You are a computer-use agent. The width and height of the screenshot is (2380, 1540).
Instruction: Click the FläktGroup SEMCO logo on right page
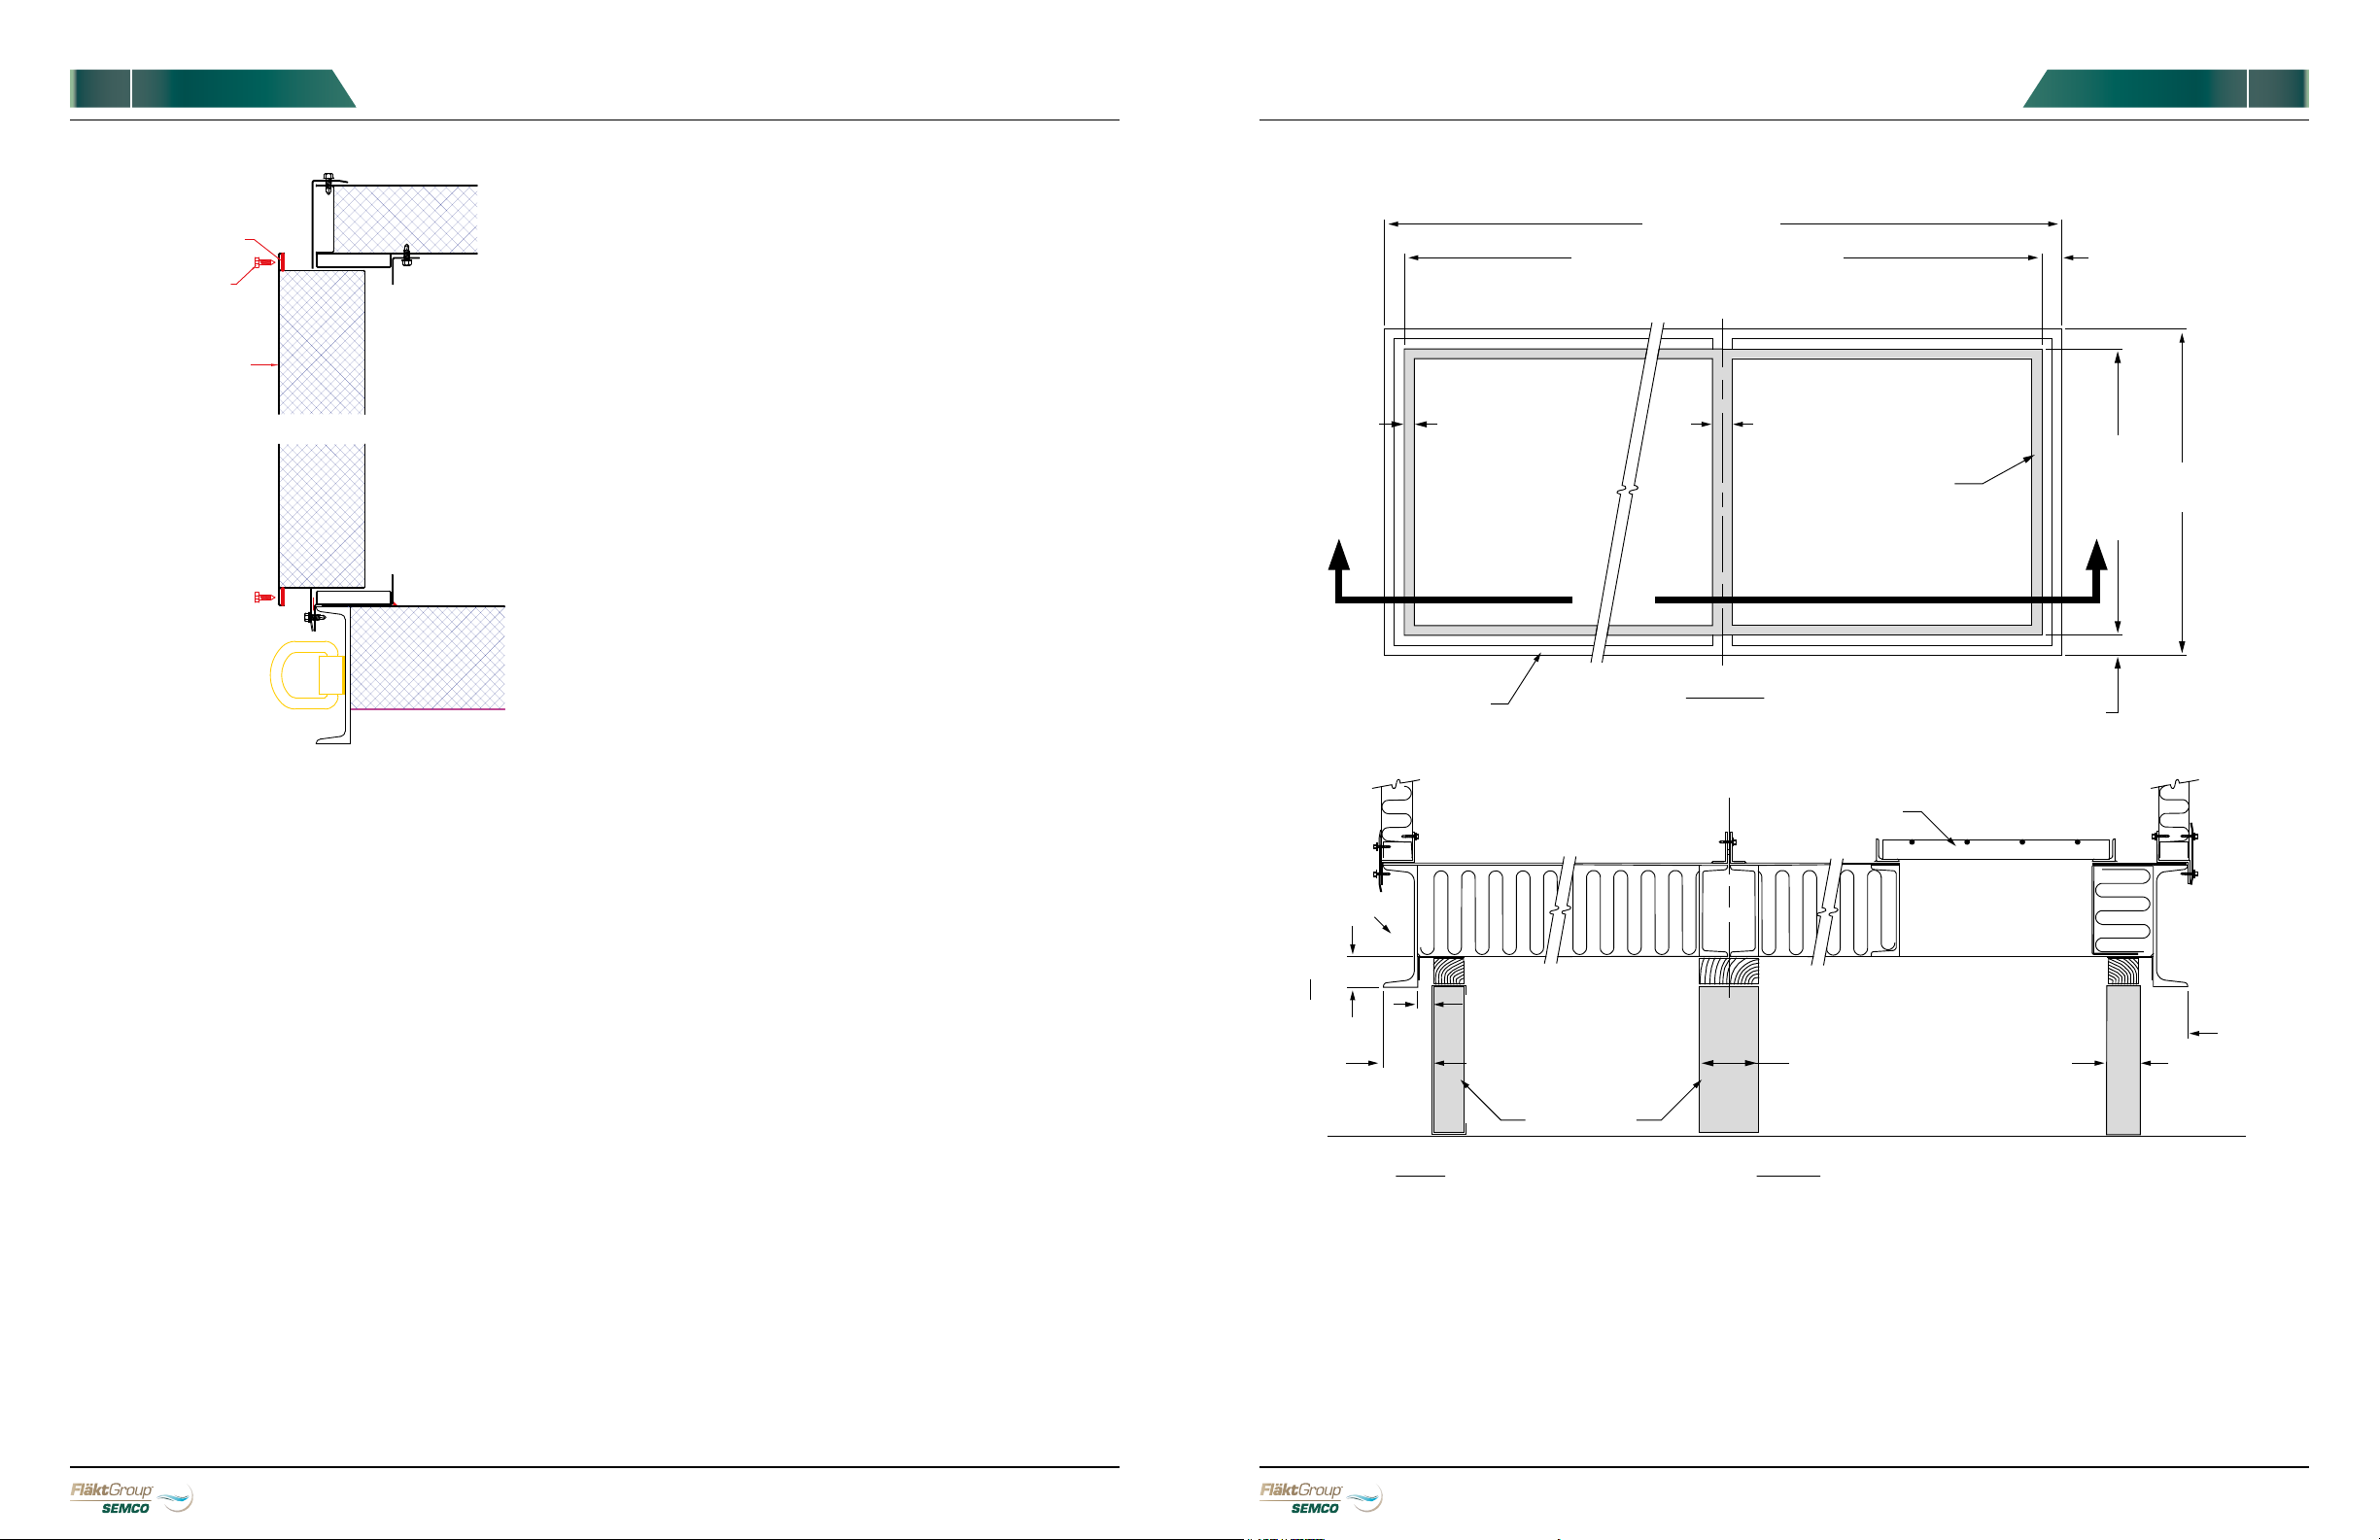[x=1321, y=1498]
